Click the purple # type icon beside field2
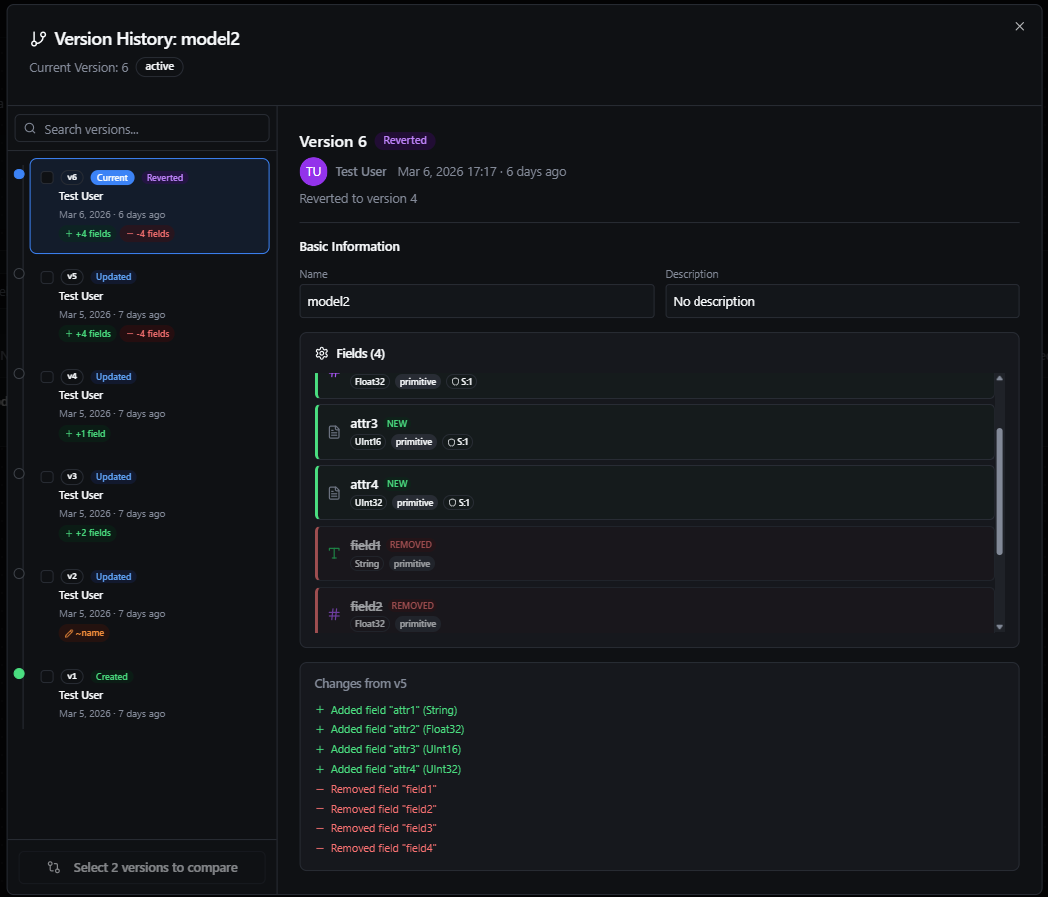 333,613
